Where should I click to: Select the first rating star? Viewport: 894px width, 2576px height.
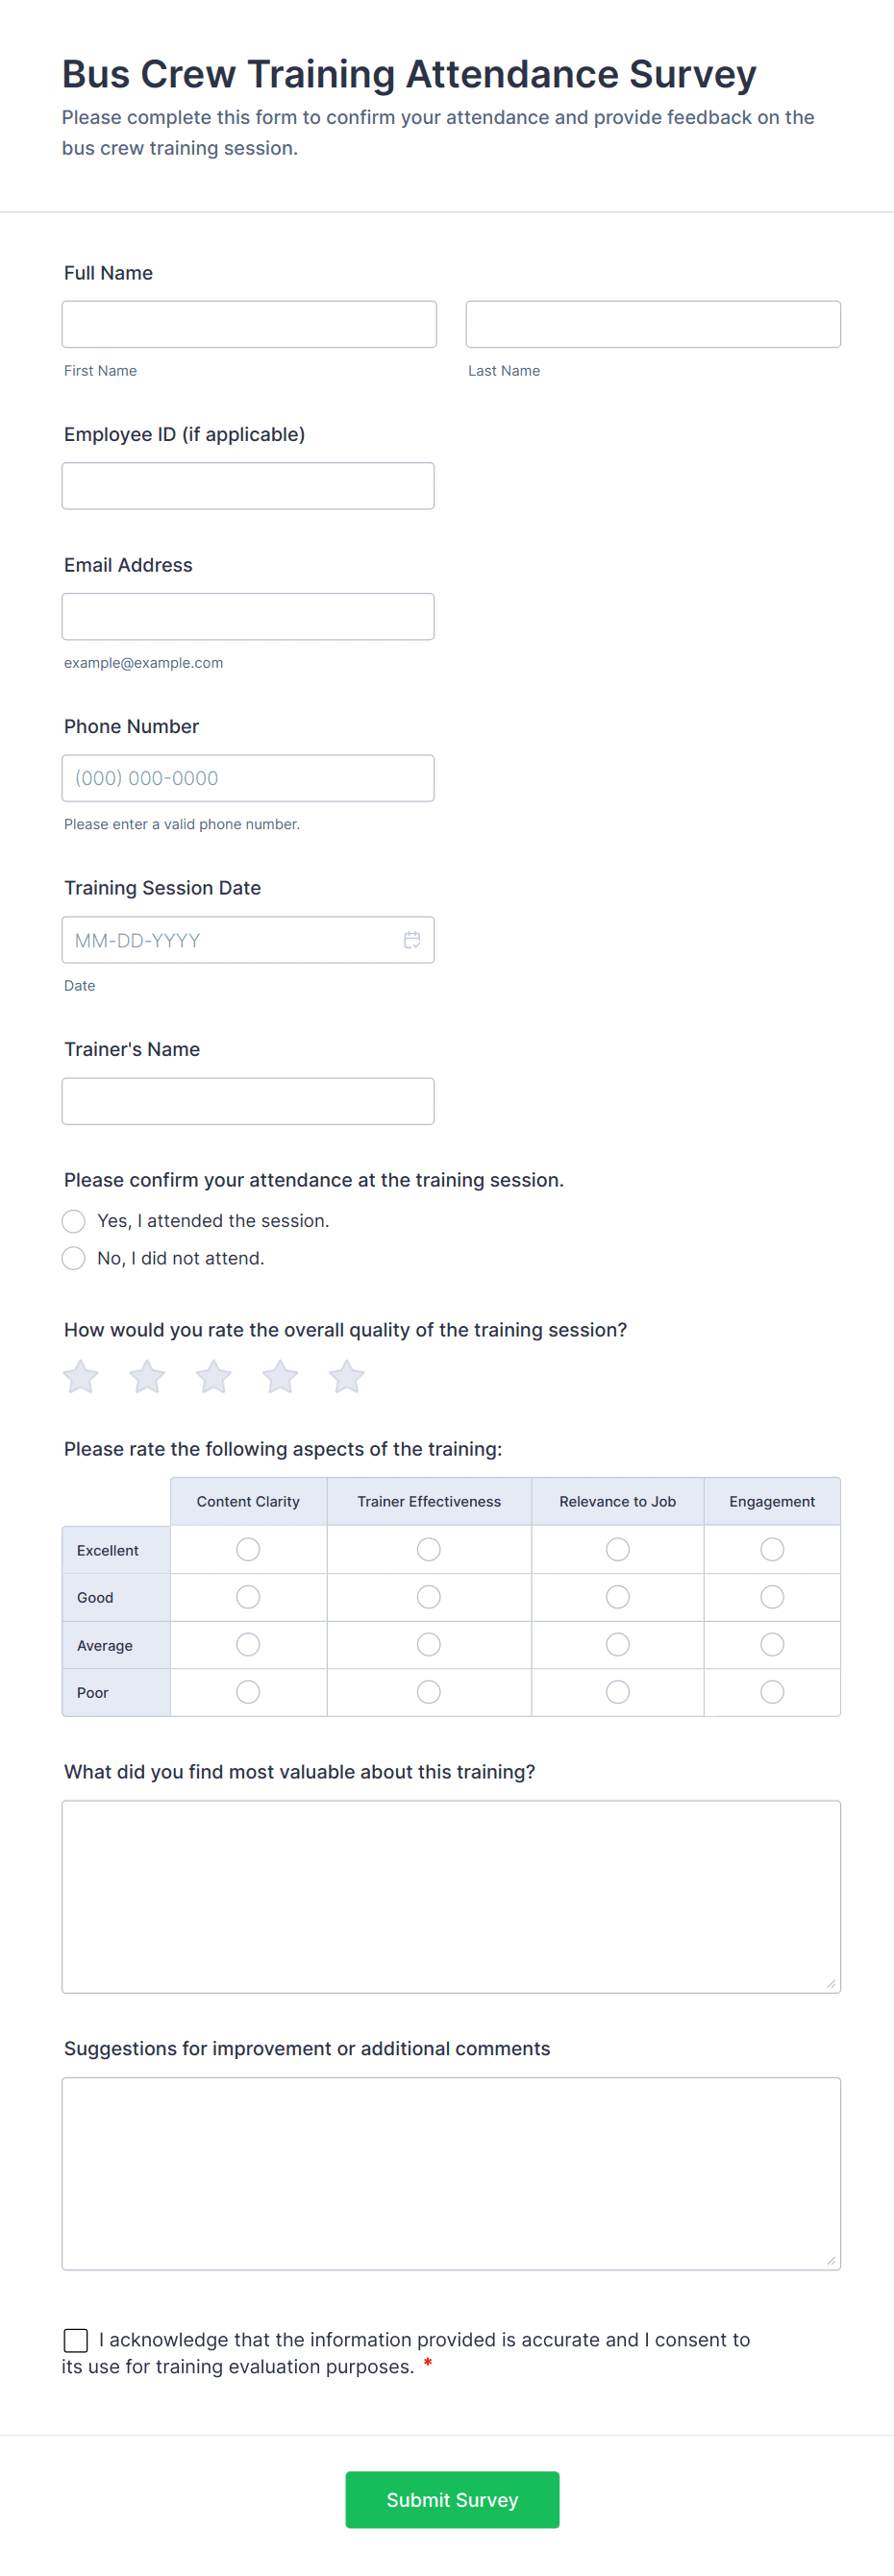coord(81,1377)
